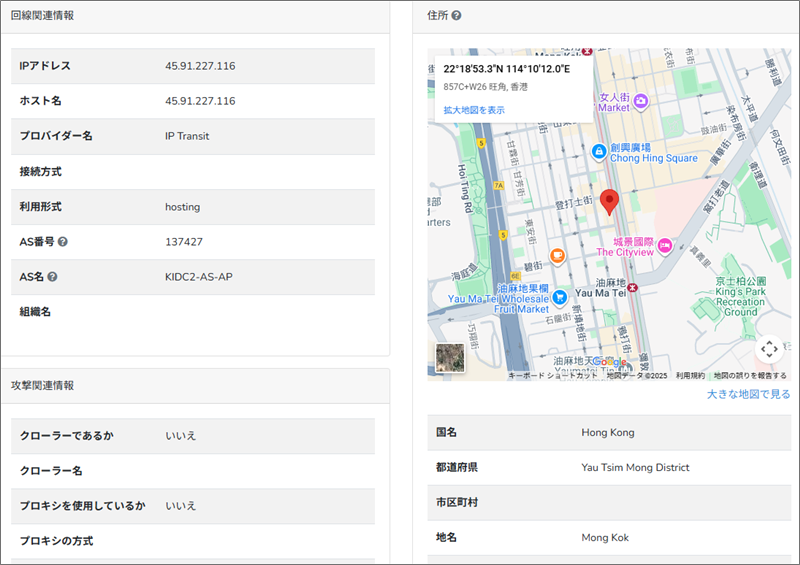The width and height of the screenshot is (800, 565).
Task: Click the red location pin on the map
Action: 610,201
